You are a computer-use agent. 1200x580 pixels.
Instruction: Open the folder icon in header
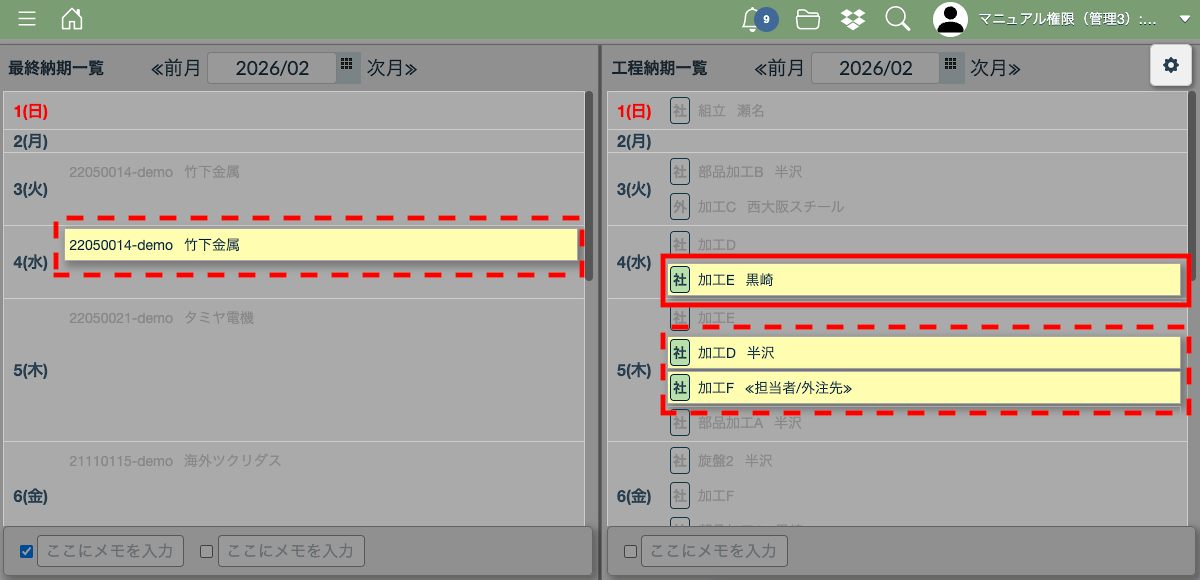tap(808, 19)
